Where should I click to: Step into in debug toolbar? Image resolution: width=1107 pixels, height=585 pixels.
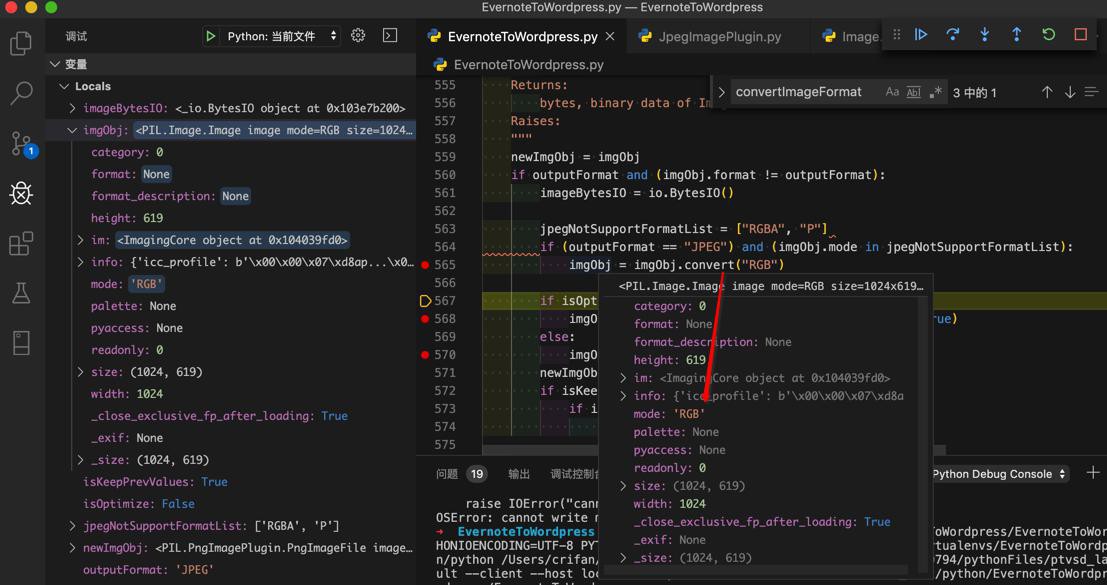(985, 34)
